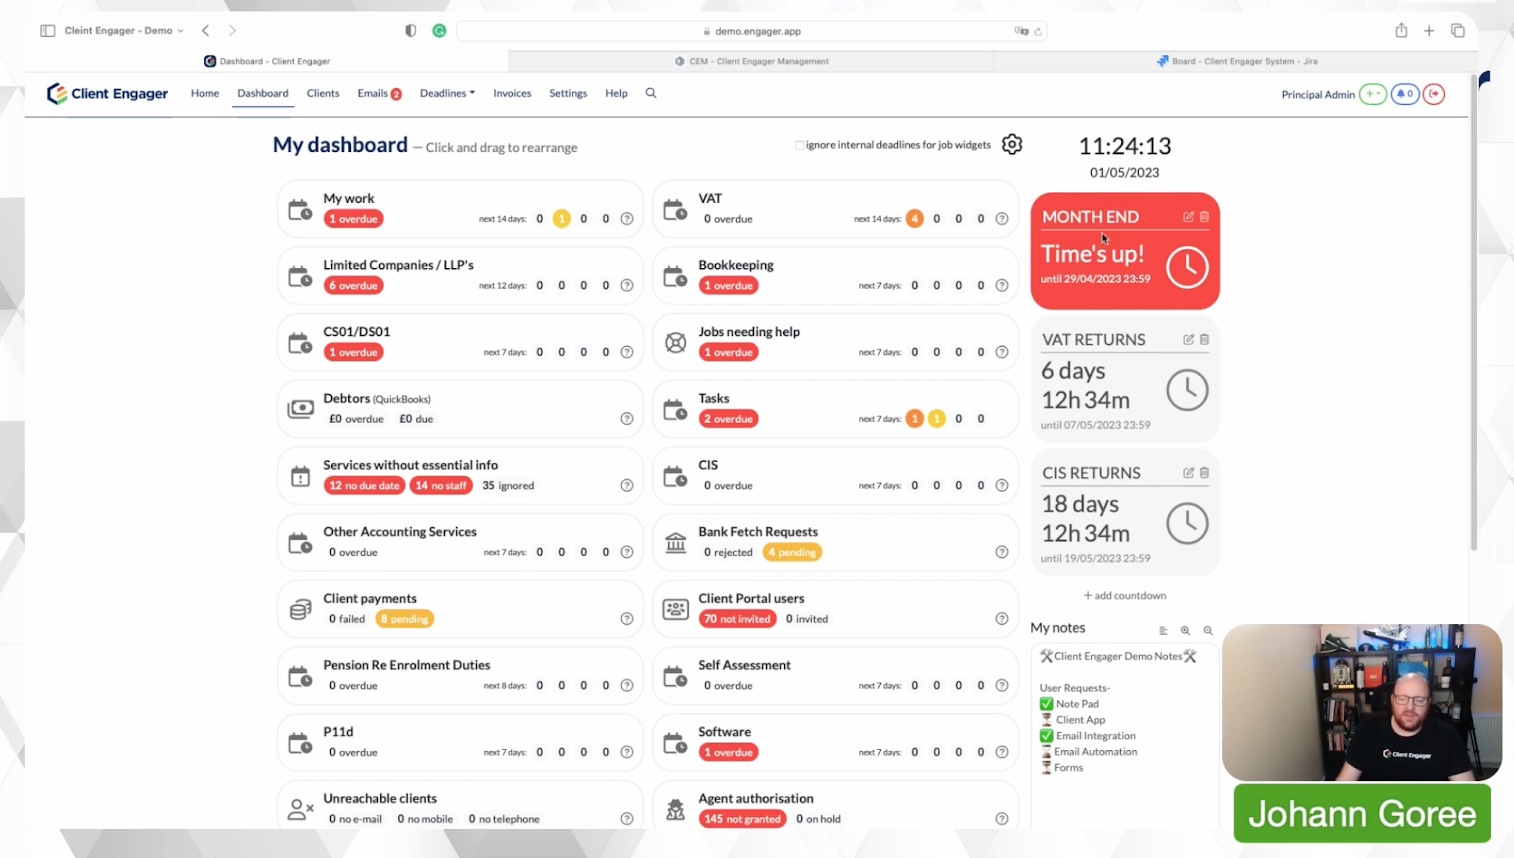Delete the VAT RETURNS countdown
The height and width of the screenshot is (858, 1514).
(1204, 340)
